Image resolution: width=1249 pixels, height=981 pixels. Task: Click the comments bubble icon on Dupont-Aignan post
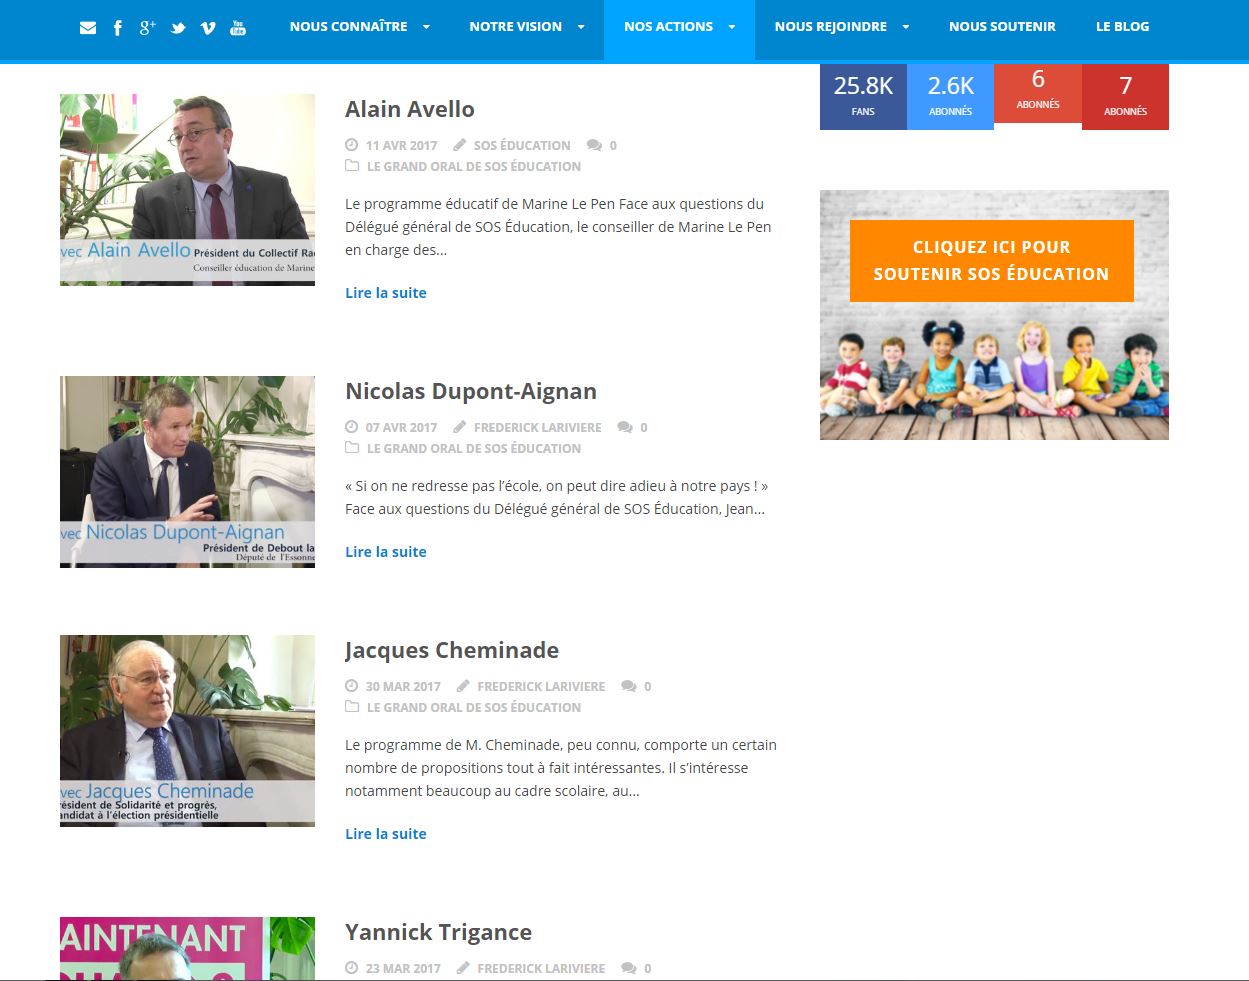pyautogui.click(x=625, y=427)
